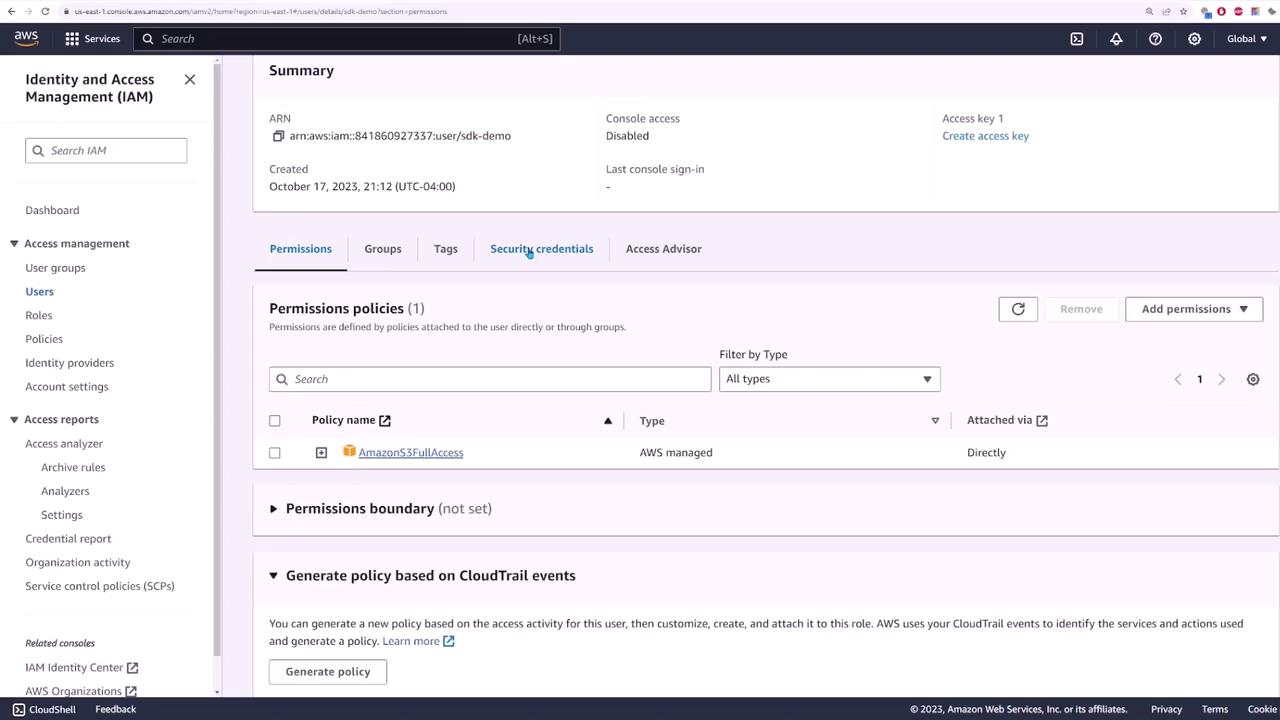Open the console settings gear in header
Viewport: 1280px width, 720px height.
tap(1194, 39)
